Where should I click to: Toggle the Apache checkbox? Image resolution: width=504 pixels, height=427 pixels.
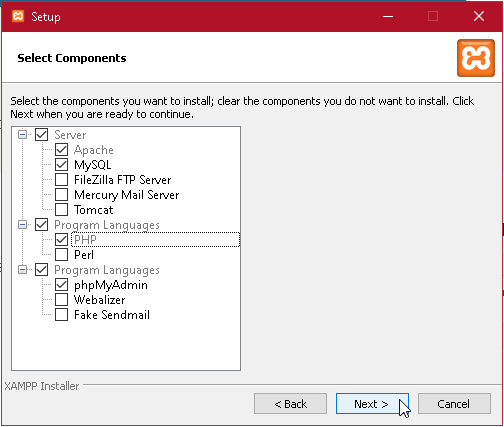tap(62, 150)
